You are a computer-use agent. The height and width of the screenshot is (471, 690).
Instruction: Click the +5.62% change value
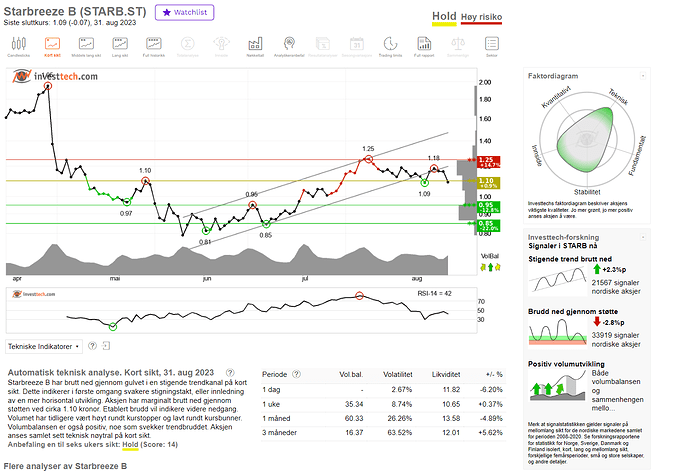click(490, 432)
